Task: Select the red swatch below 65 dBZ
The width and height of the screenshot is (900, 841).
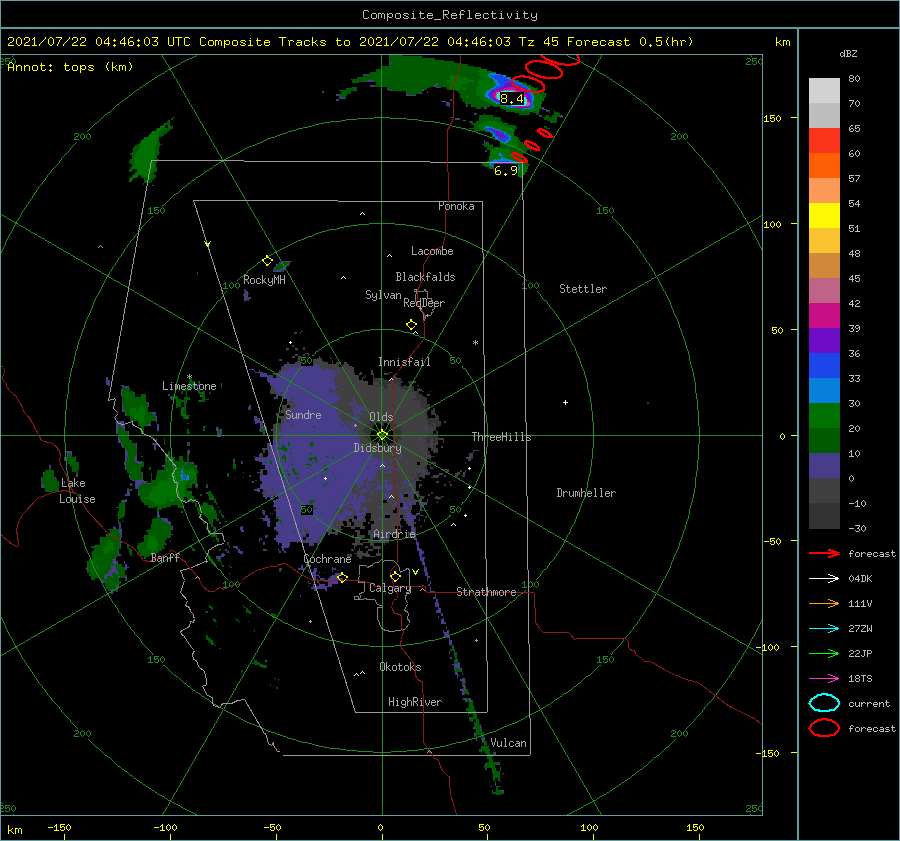Action: pyautogui.click(x=824, y=141)
